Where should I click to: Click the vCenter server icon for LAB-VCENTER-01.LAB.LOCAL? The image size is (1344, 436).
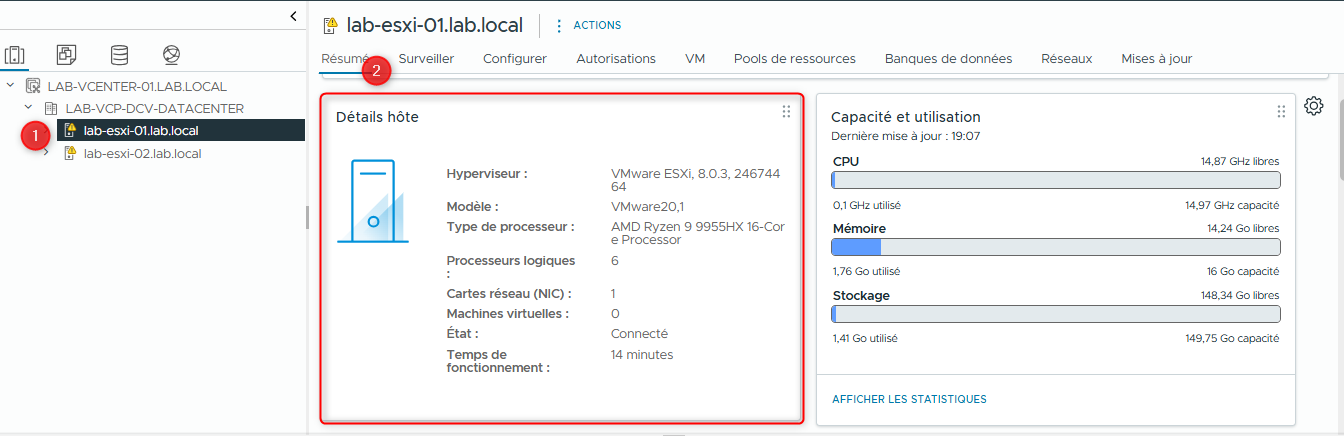click(33, 86)
